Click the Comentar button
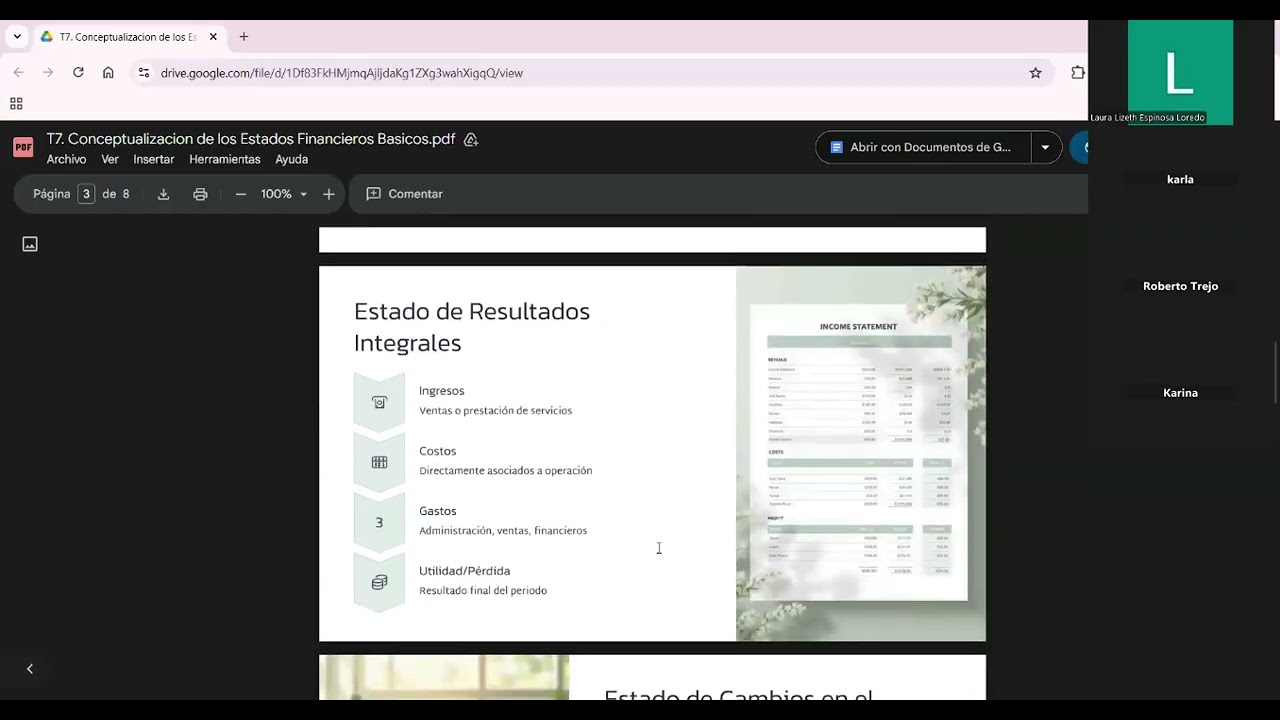 click(405, 194)
